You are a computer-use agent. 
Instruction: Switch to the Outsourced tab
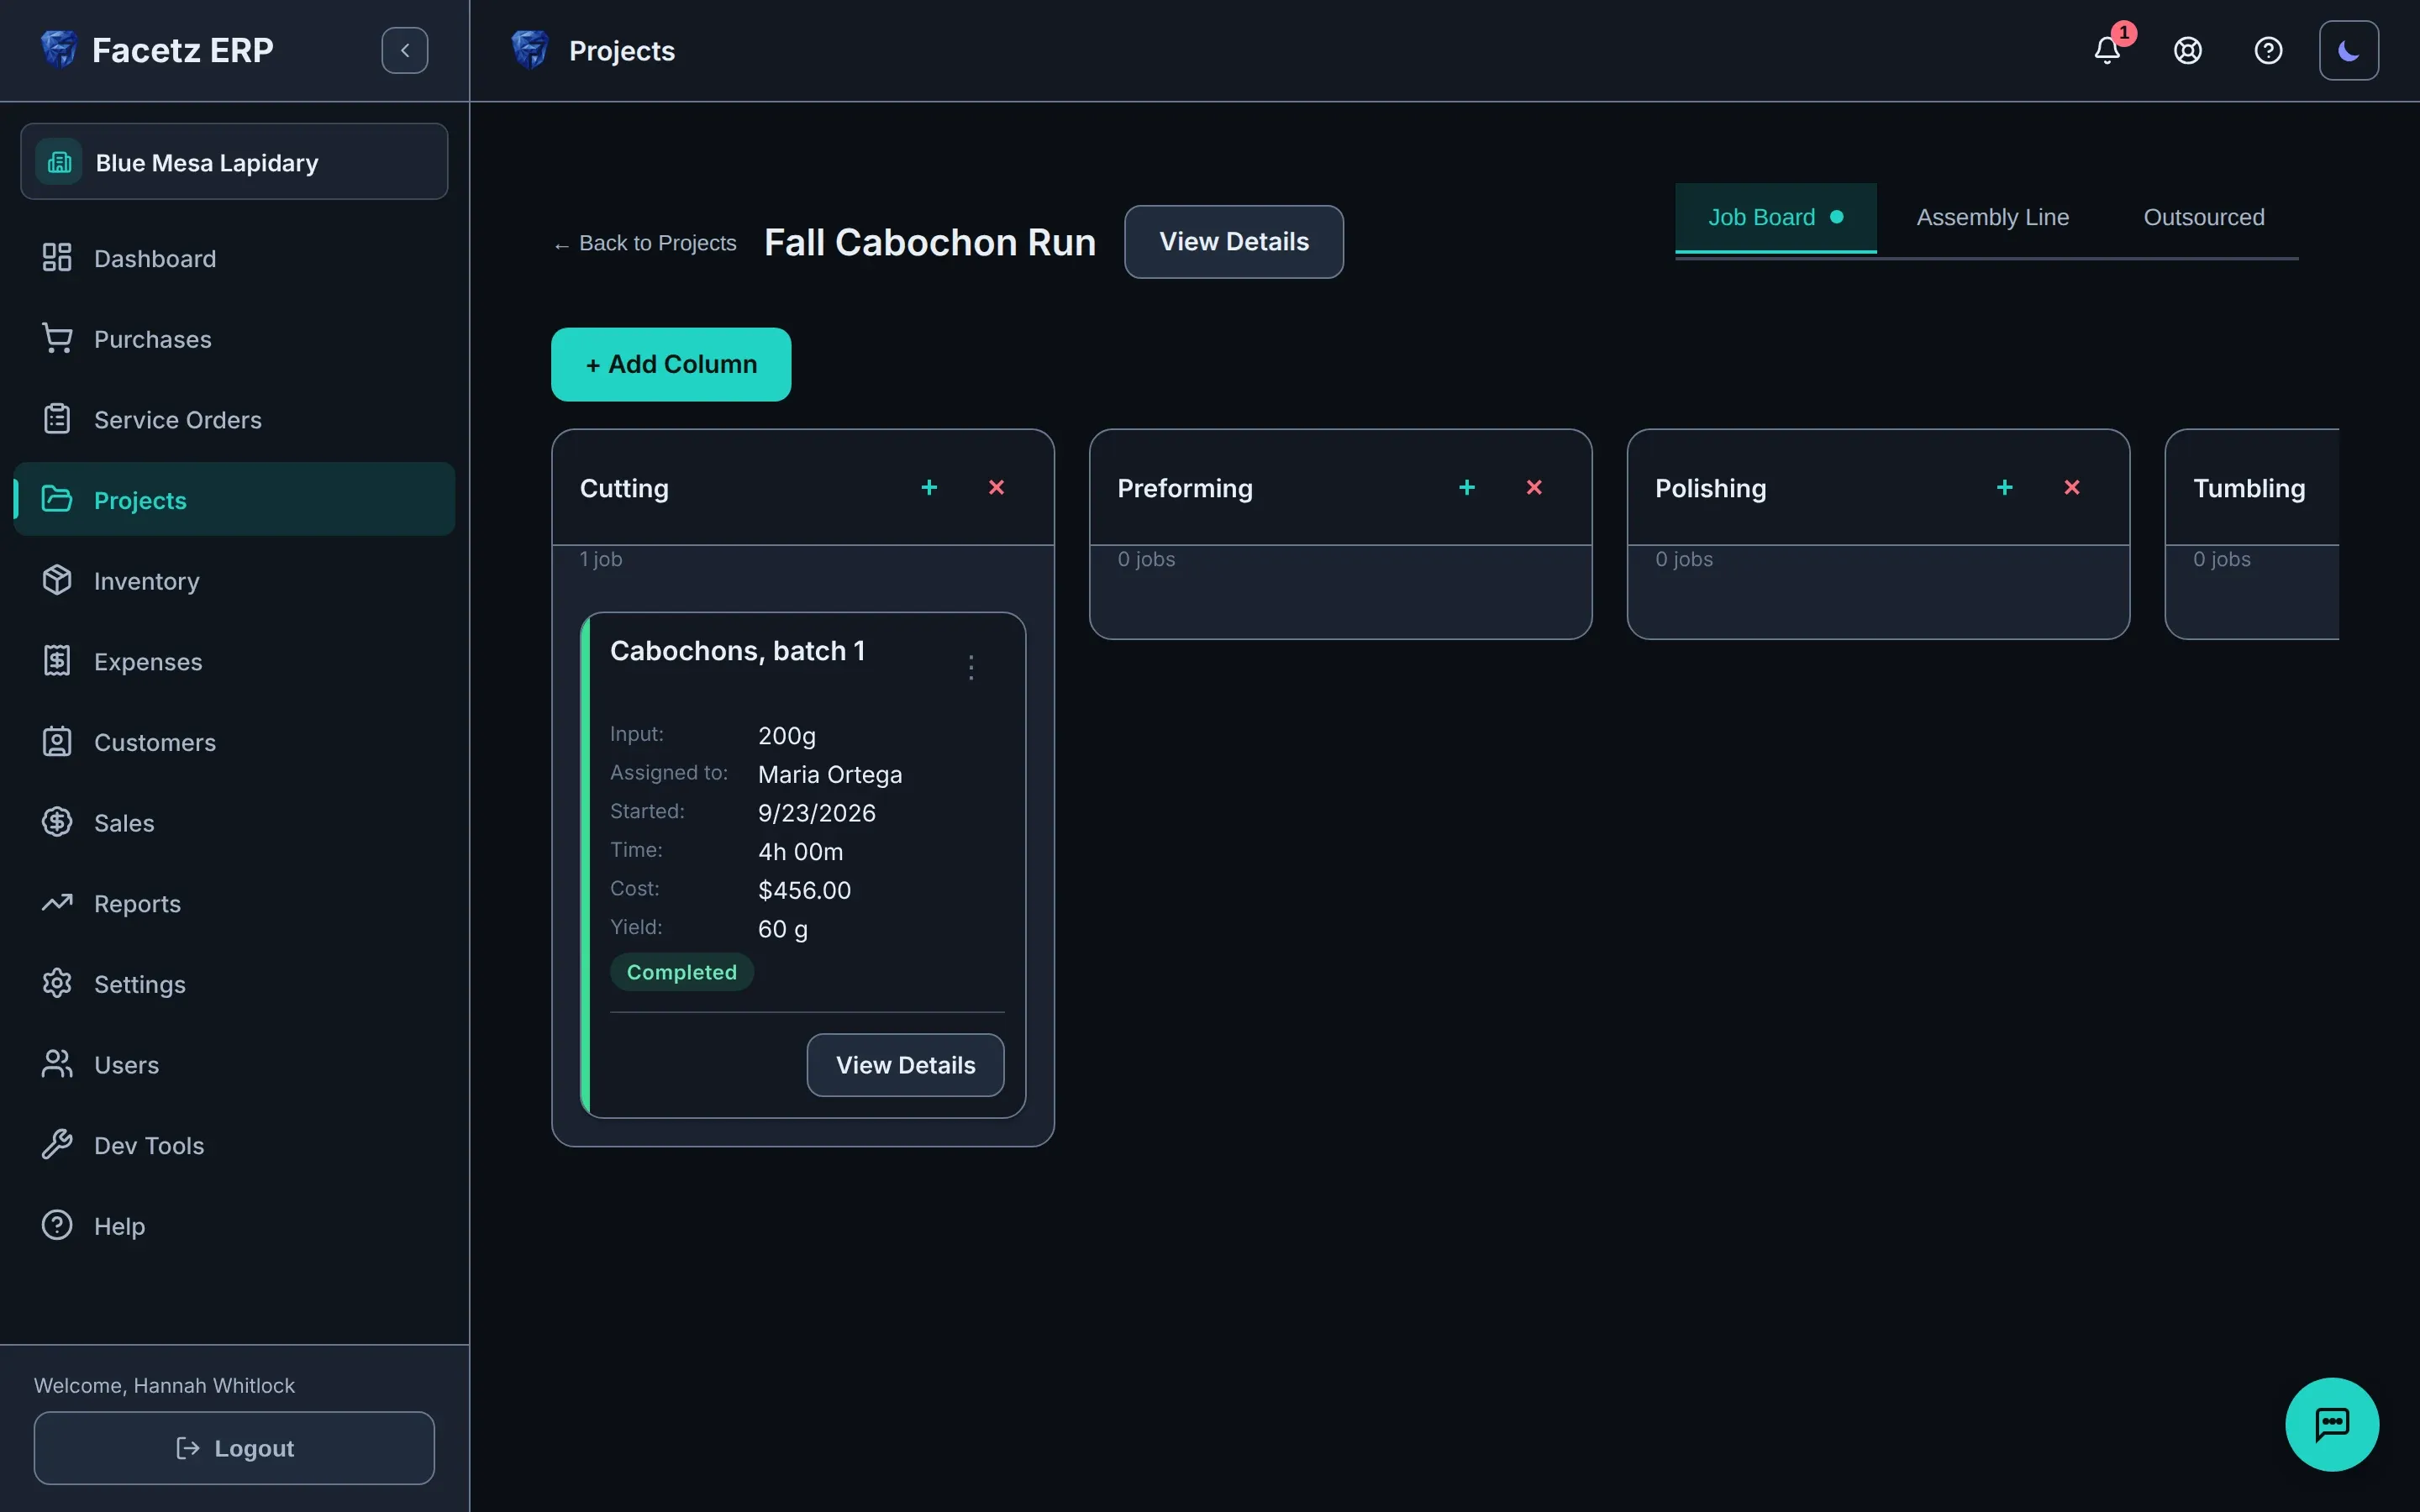pyautogui.click(x=2203, y=217)
